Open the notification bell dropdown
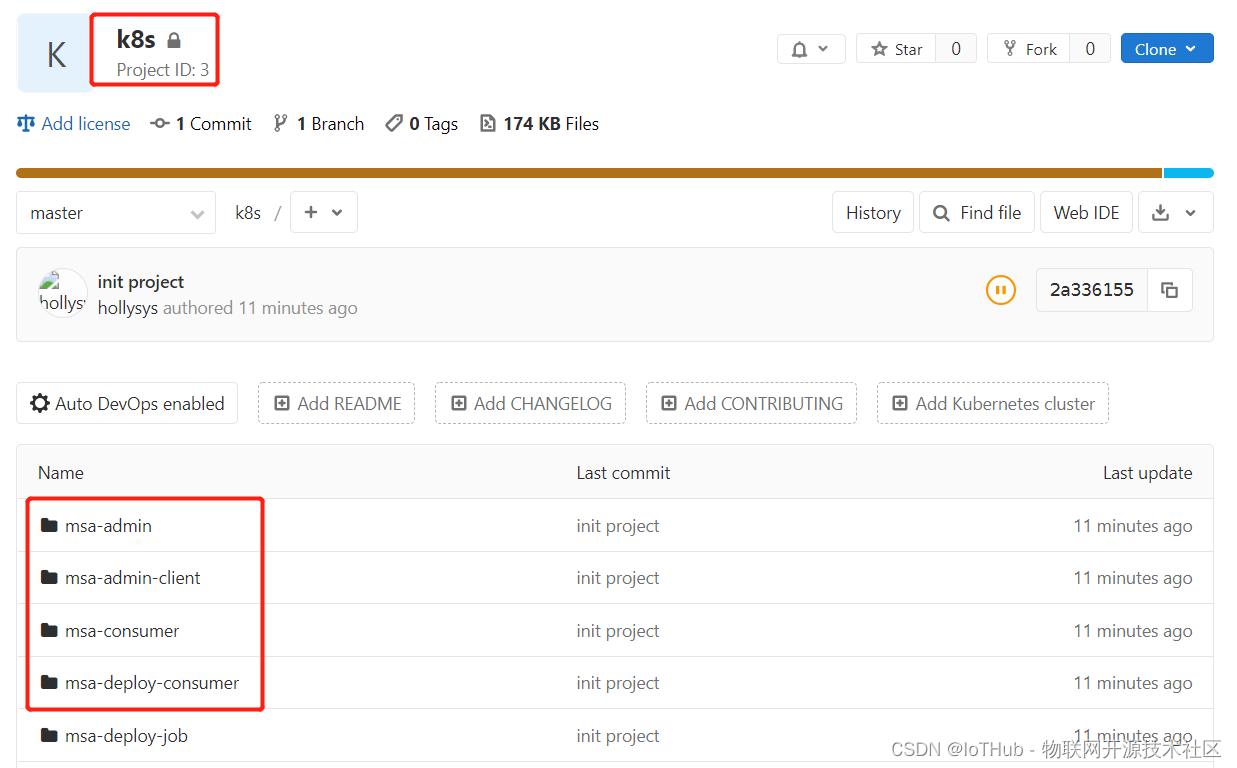 pyautogui.click(x=811, y=49)
